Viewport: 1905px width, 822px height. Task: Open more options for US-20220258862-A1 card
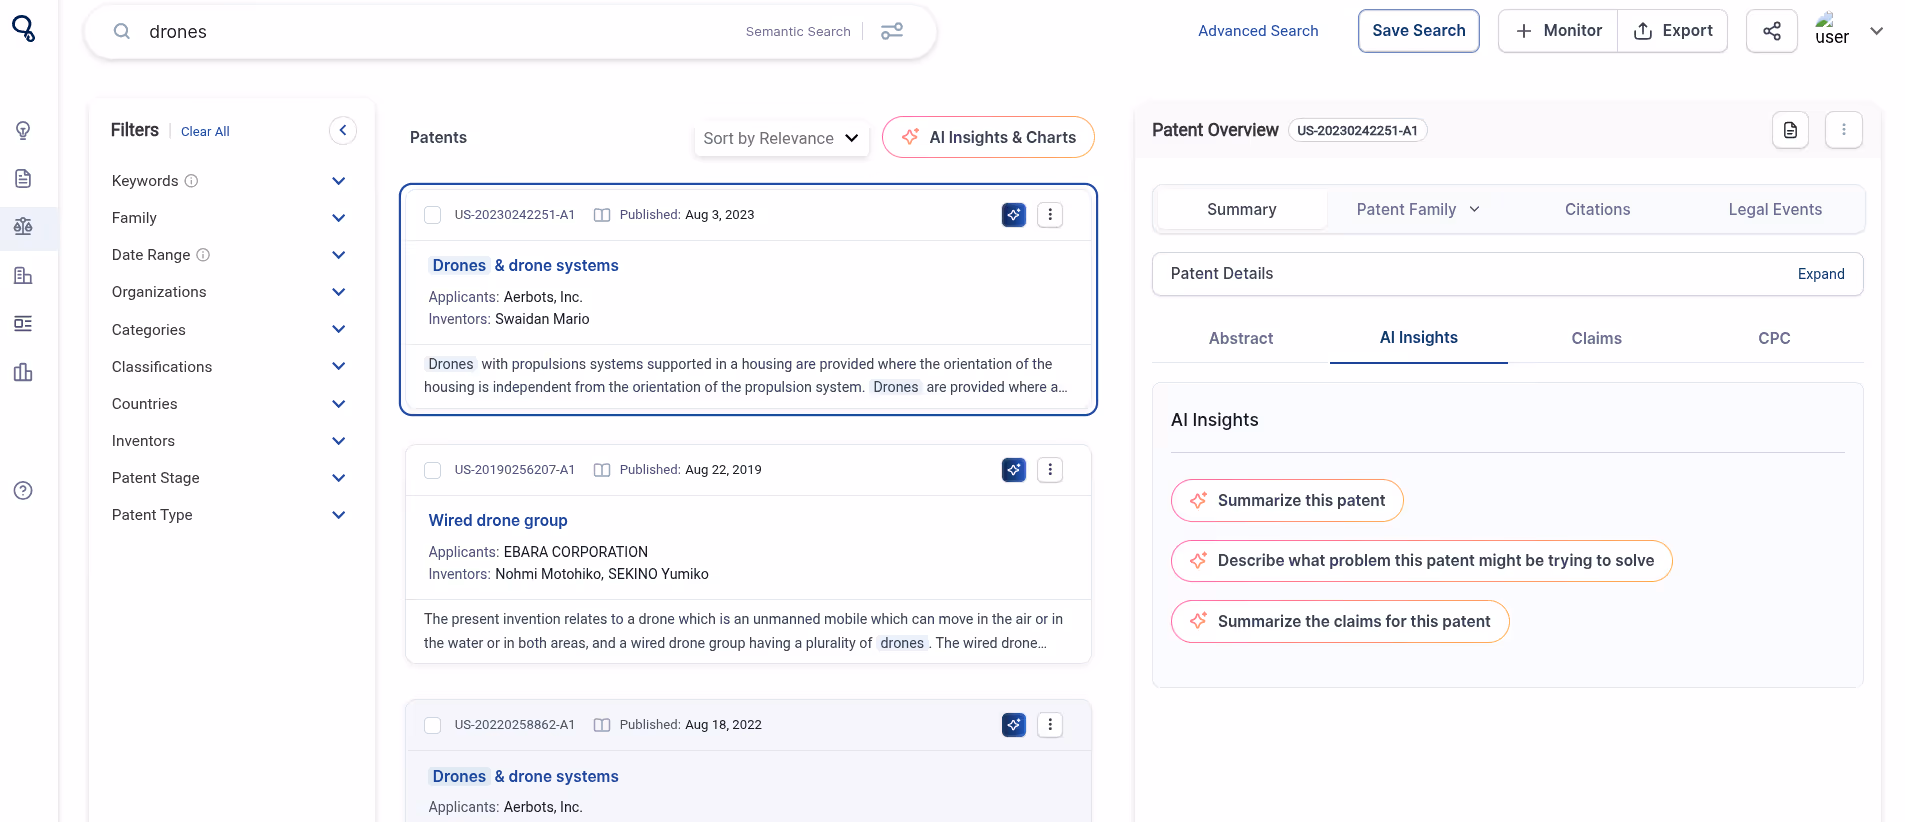(1050, 725)
